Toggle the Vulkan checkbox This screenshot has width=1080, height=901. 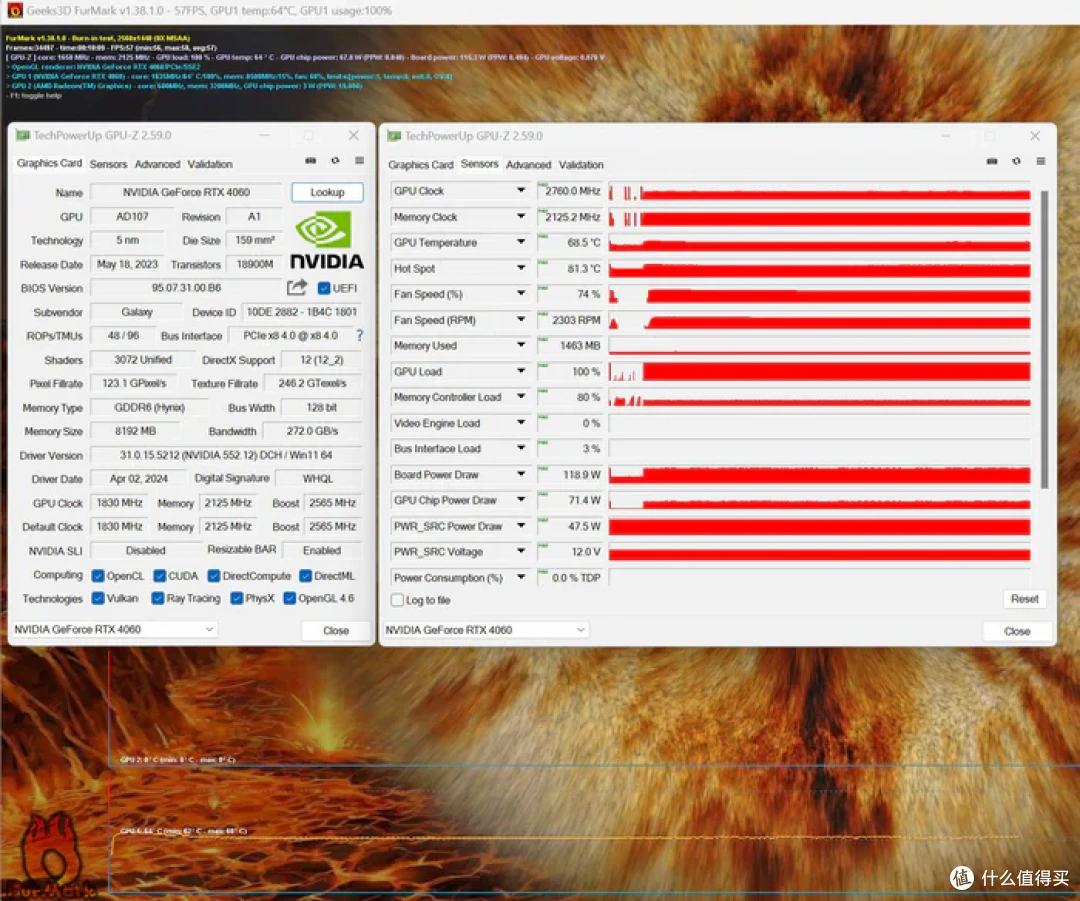[x=98, y=598]
